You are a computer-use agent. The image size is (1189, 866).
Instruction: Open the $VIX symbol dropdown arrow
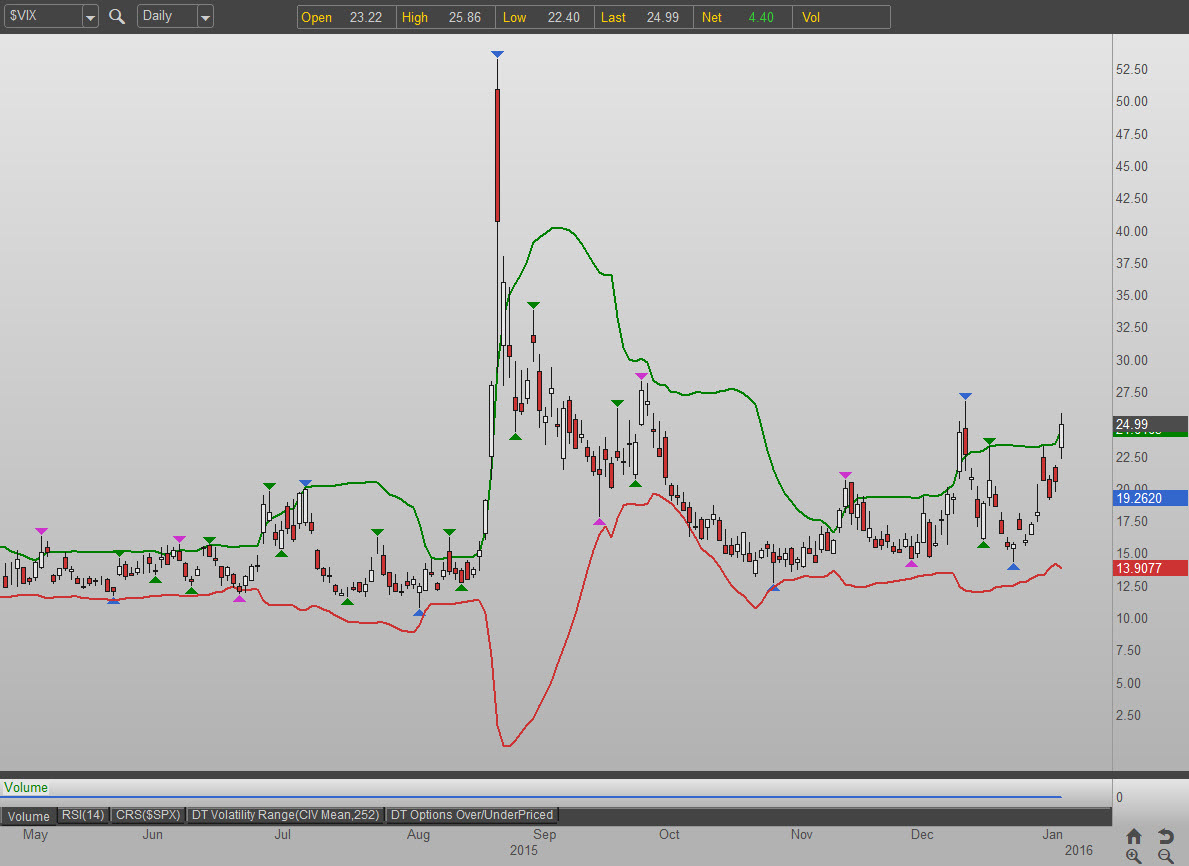tap(90, 17)
